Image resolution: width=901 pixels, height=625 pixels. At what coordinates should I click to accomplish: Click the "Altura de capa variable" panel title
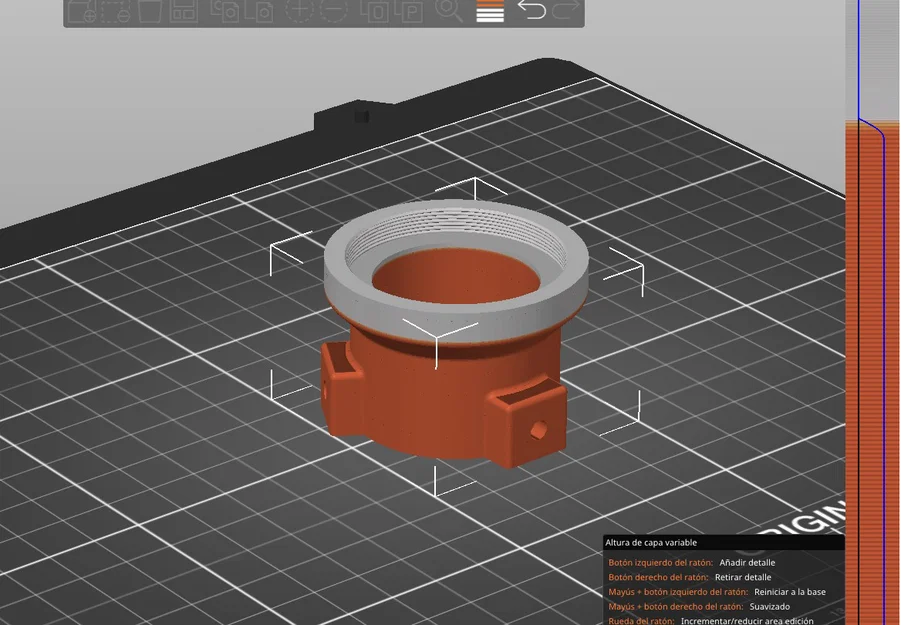(x=650, y=542)
